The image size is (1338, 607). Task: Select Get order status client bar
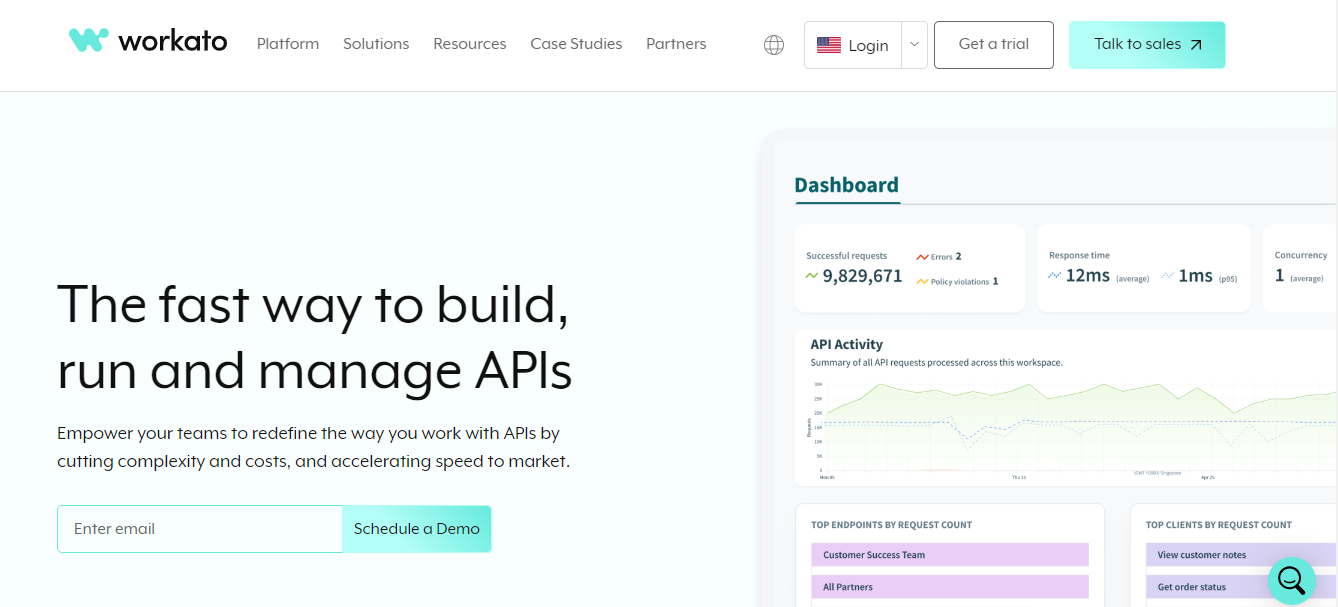click(x=1241, y=587)
